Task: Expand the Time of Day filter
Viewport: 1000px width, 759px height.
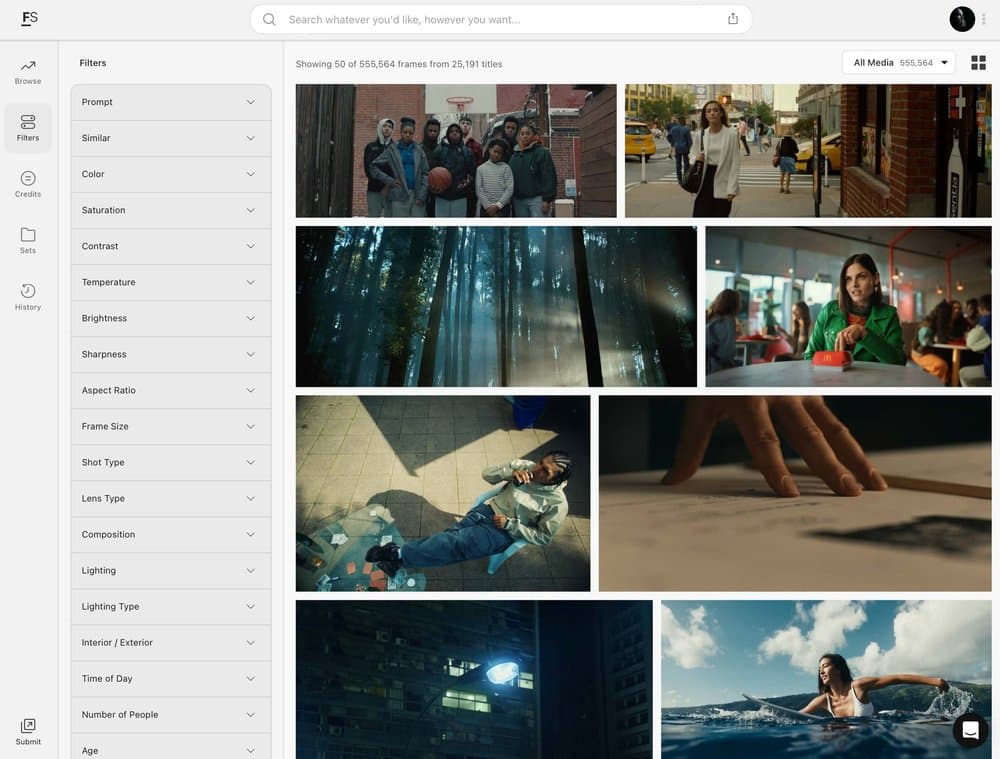Action: coord(170,678)
